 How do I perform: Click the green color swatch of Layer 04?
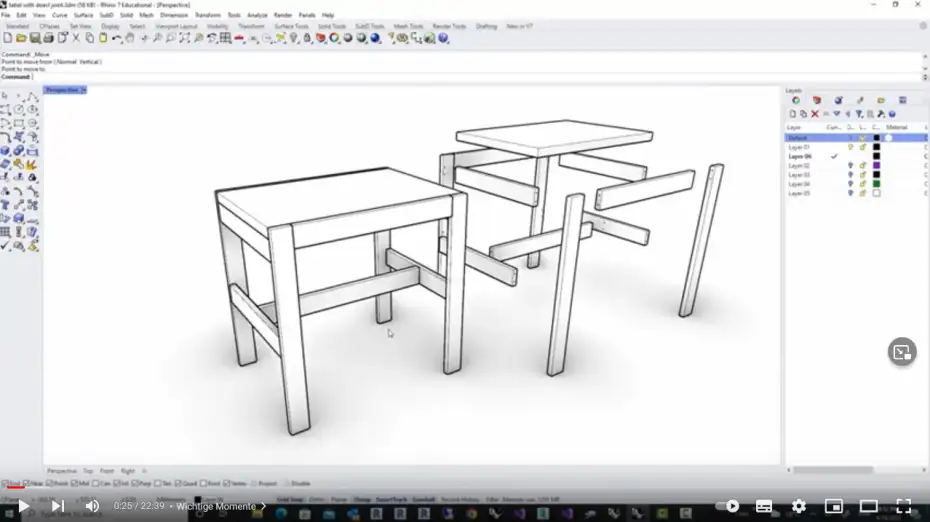click(876, 184)
